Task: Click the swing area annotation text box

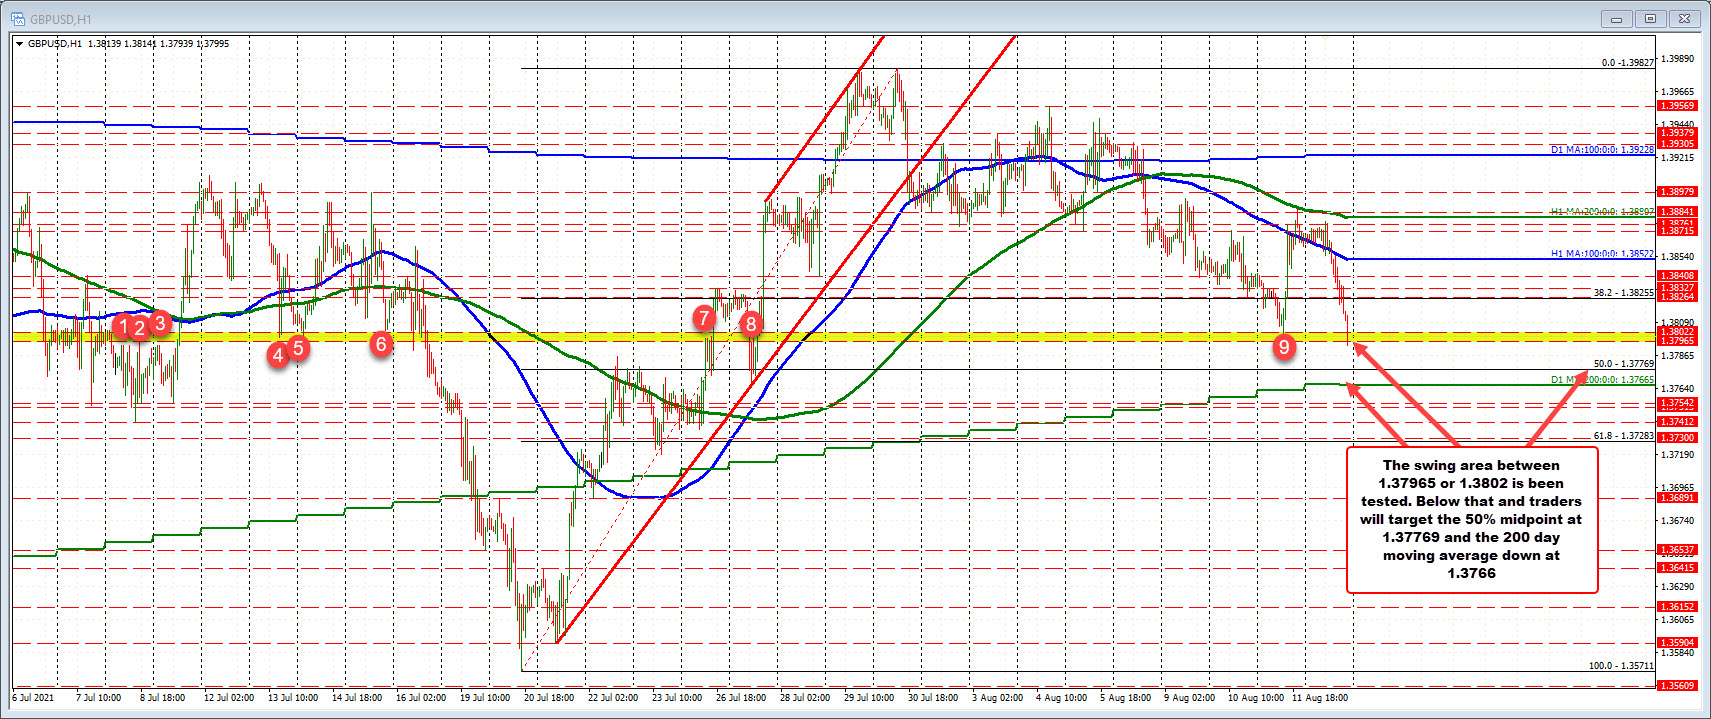Action: [1471, 519]
